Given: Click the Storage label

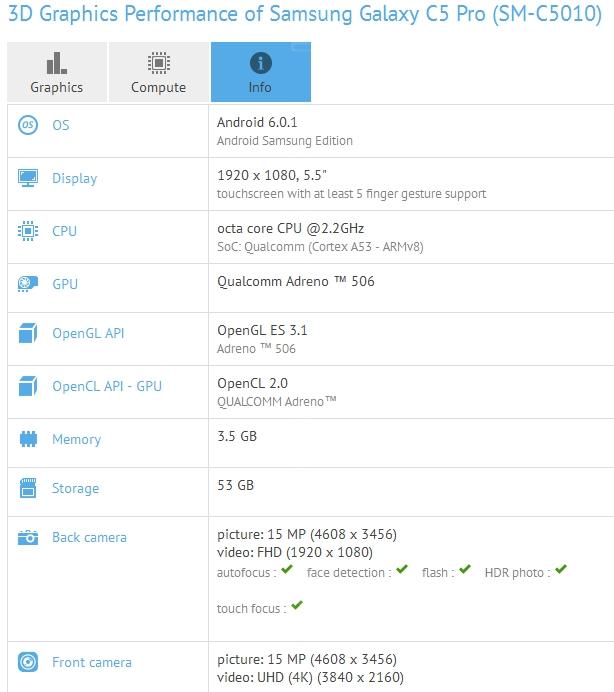Looking at the screenshot, I should point(75,489).
